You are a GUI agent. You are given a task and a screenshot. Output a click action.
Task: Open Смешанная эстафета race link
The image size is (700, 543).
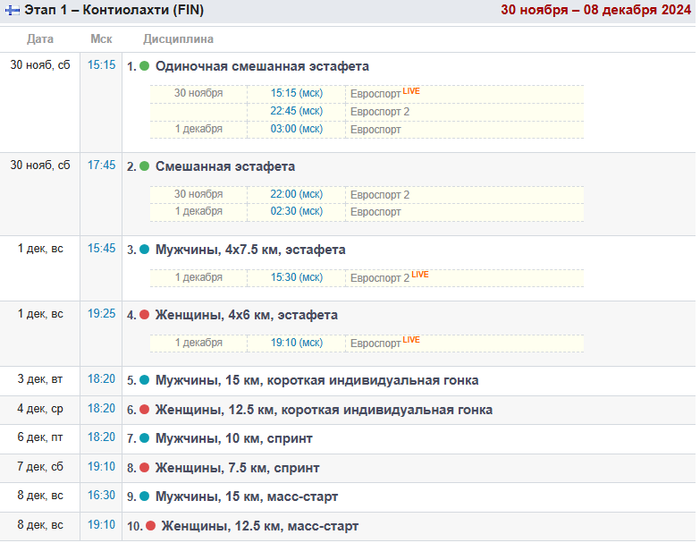[x=225, y=166]
